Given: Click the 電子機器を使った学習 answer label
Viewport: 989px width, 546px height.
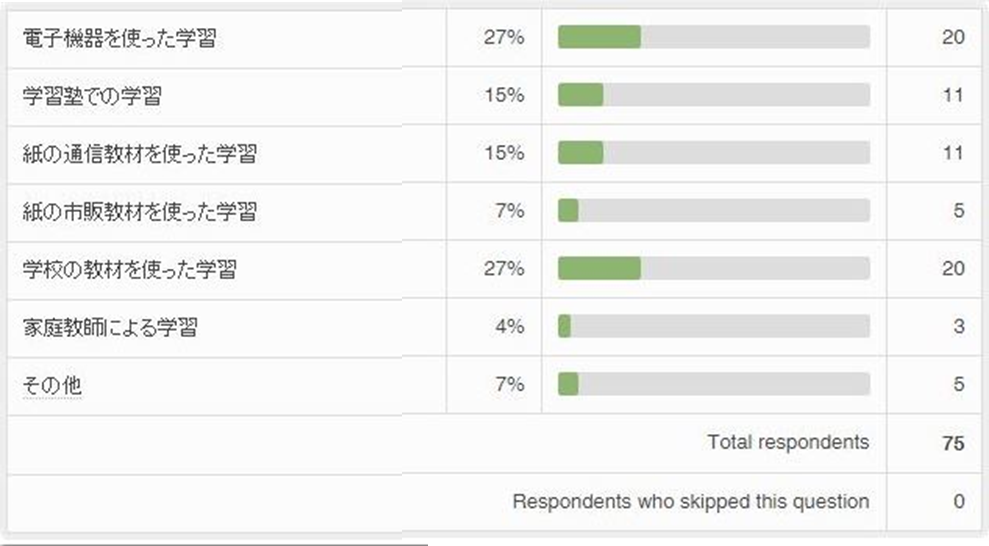Looking at the screenshot, I should tap(119, 39).
